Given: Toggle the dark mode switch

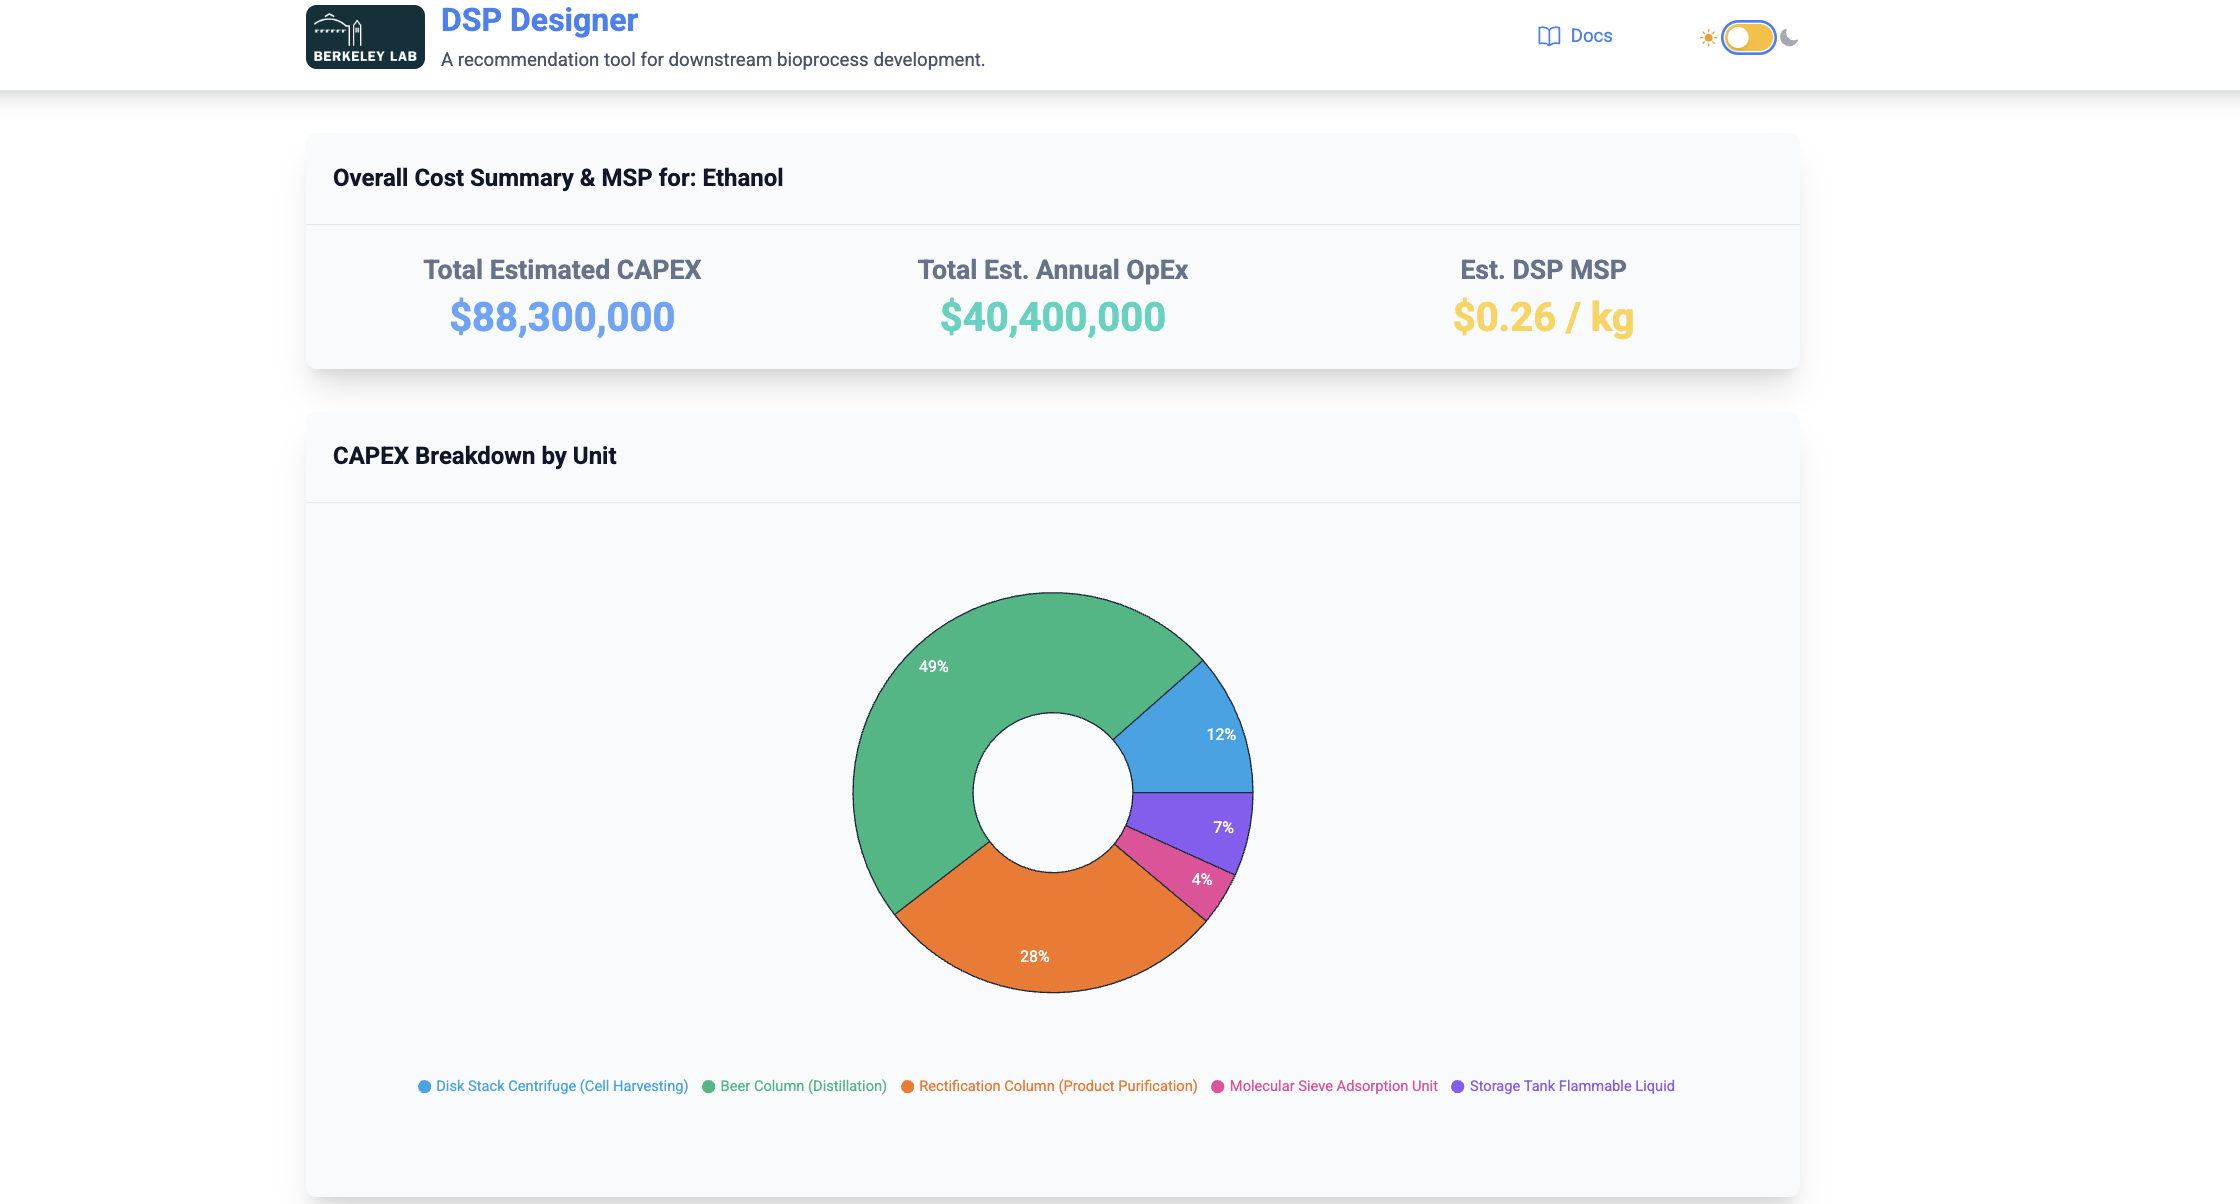Looking at the screenshot, I should point(1748,38).
